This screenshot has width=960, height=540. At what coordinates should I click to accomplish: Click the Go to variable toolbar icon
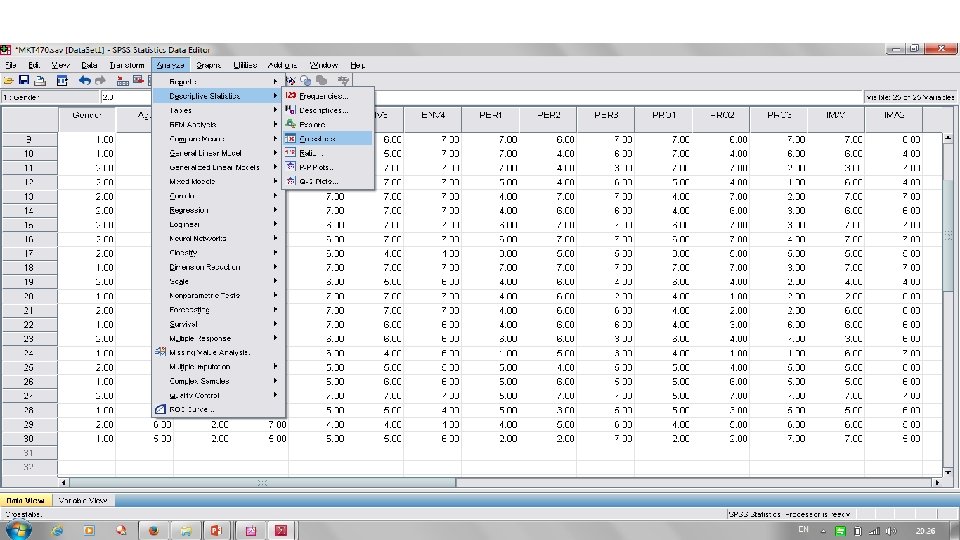click(138, 80)
